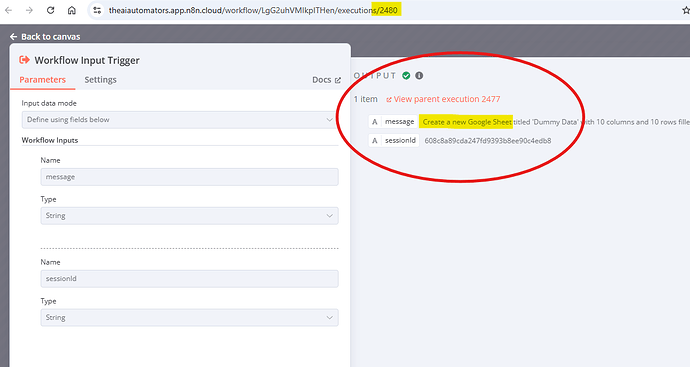Viewport: 690px width, 367px height.
Task: Click the message value 'Create a new Google Sheet'
Action: (466, 122)
